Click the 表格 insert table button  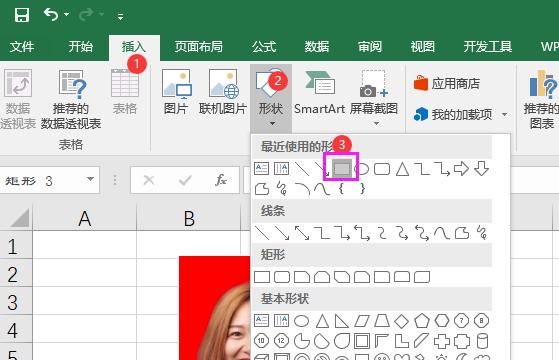(125, 92)
